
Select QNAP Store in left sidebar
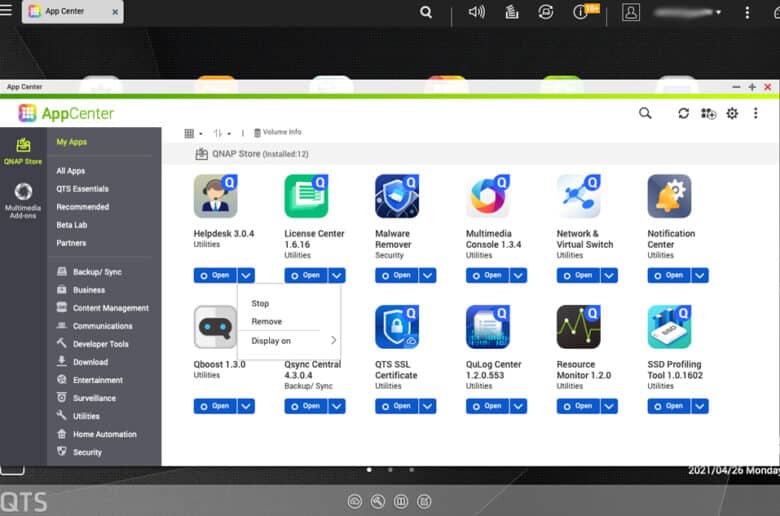pos(23,151)
